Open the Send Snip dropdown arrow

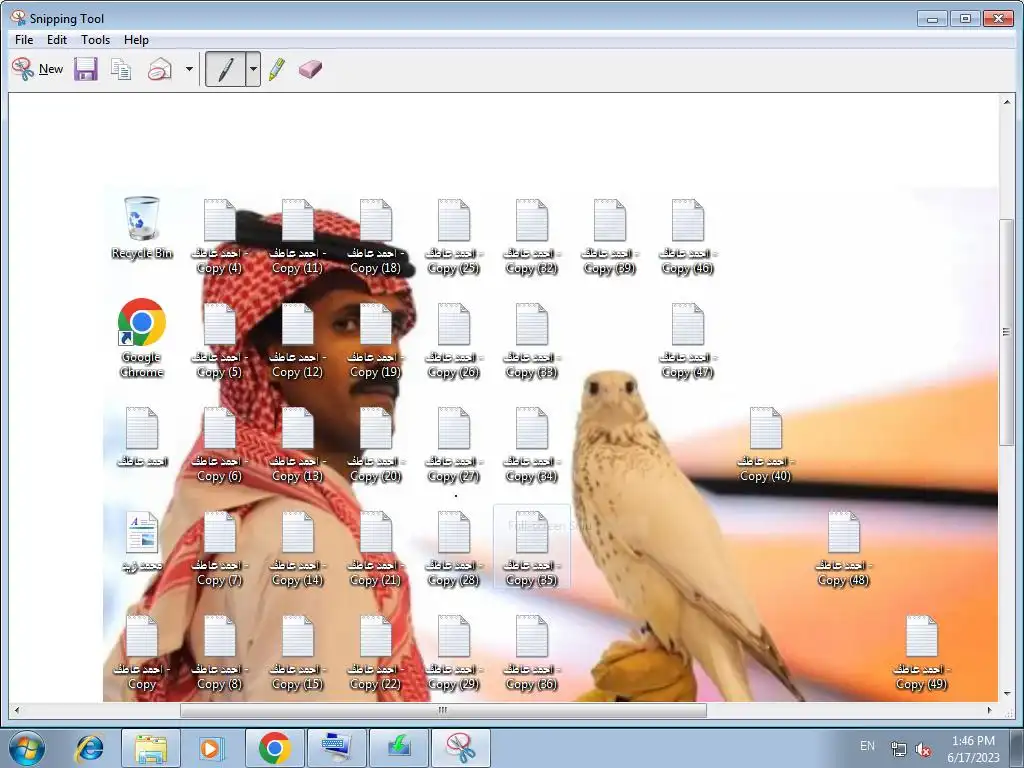pyautogui.click(x=189, y=69)
